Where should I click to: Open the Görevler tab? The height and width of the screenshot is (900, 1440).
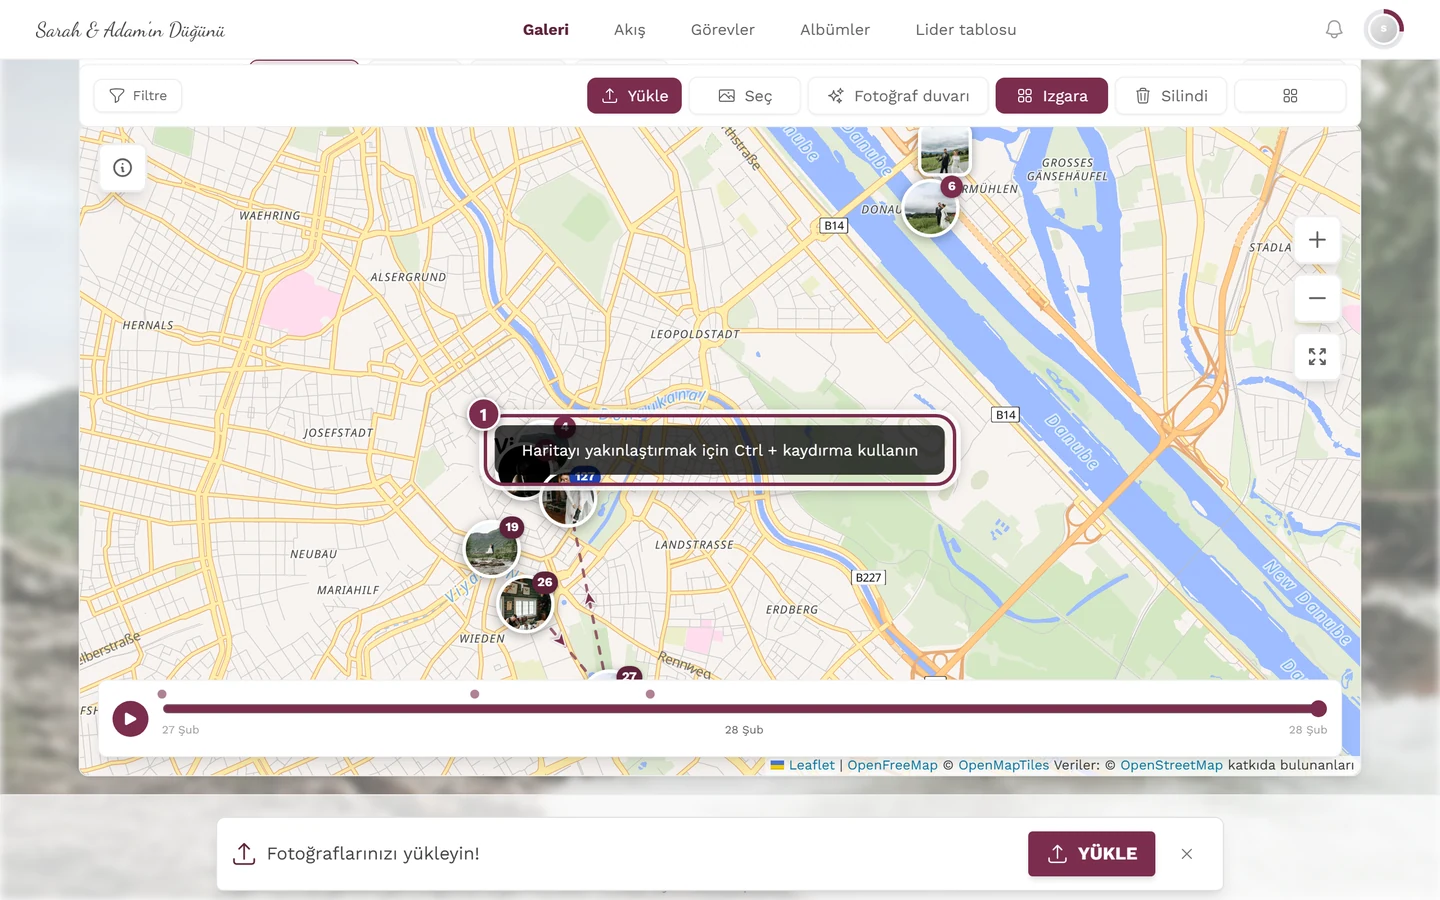tap(723, 30)
